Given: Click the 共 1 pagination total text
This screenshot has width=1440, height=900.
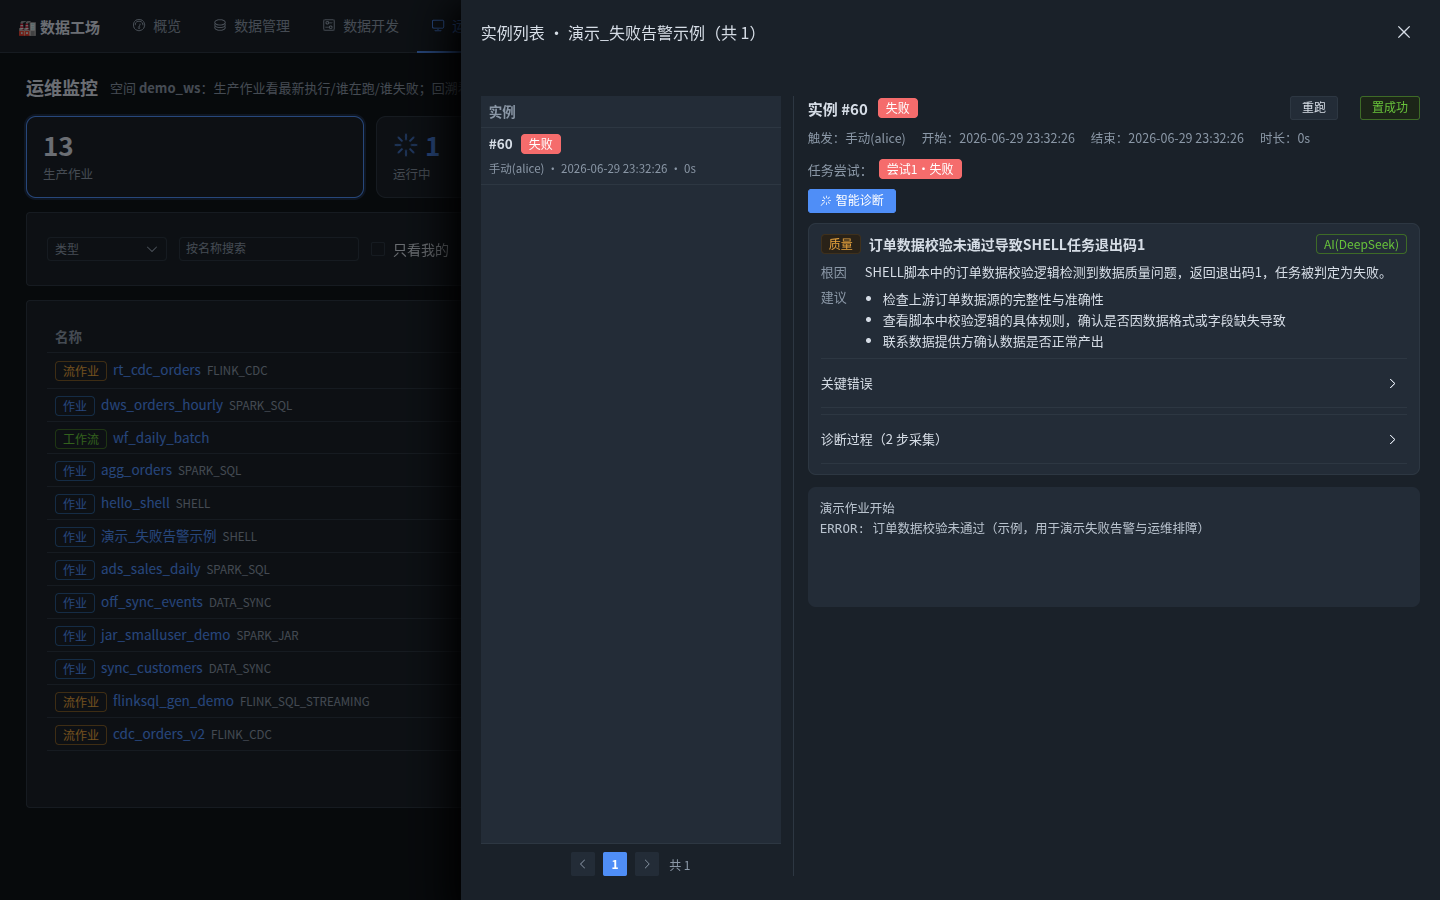Looking at the screenshot, I should click(680, 865).
